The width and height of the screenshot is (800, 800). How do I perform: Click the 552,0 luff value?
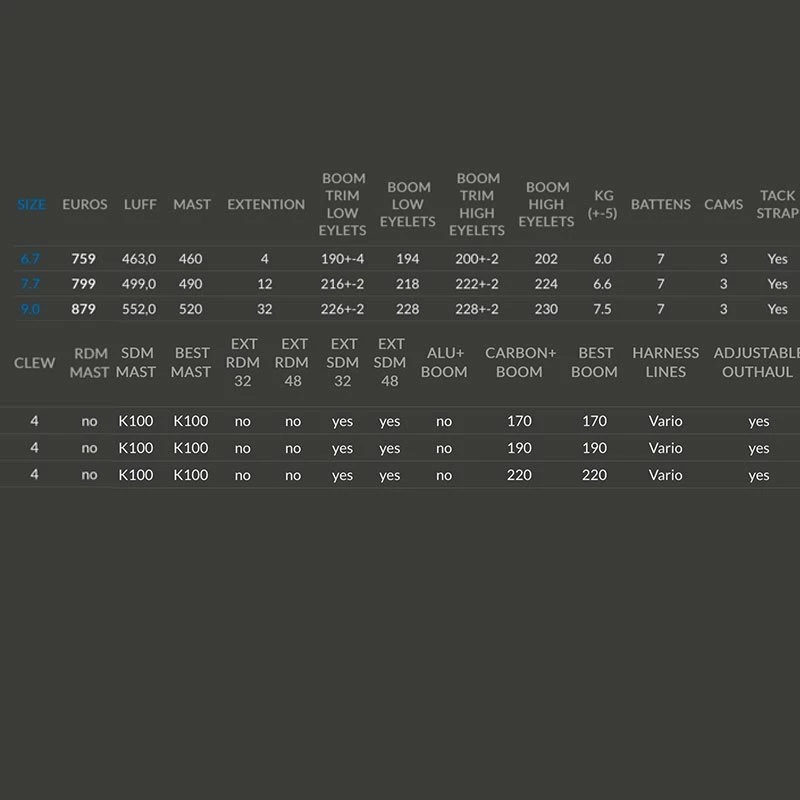[x=139, y=309]
